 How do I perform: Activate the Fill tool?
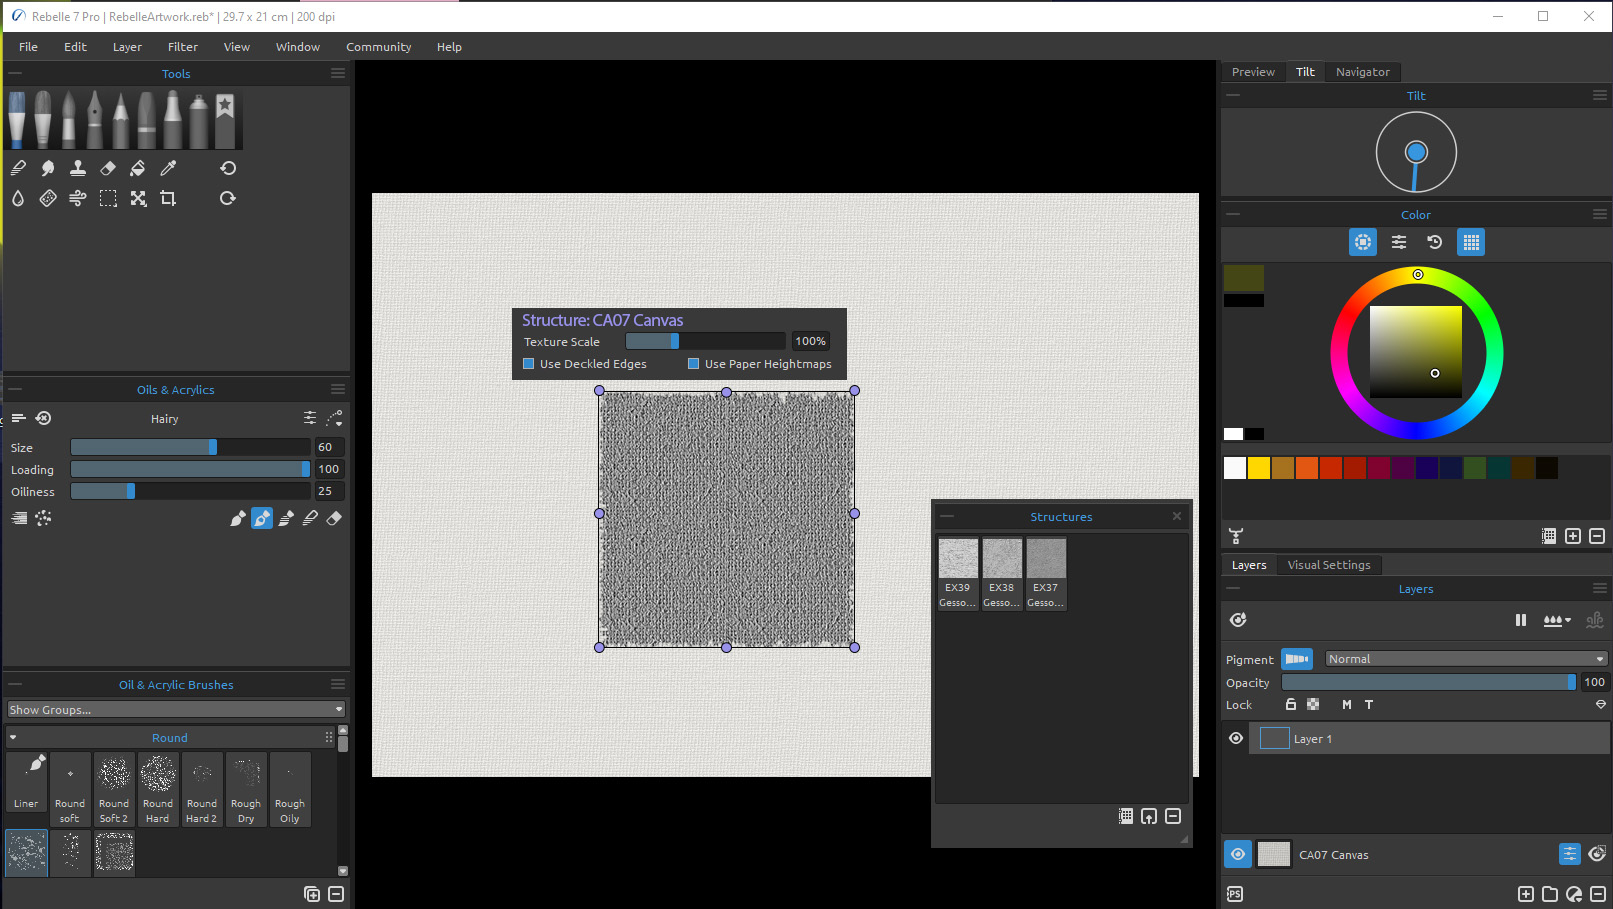tap(138, 167)
